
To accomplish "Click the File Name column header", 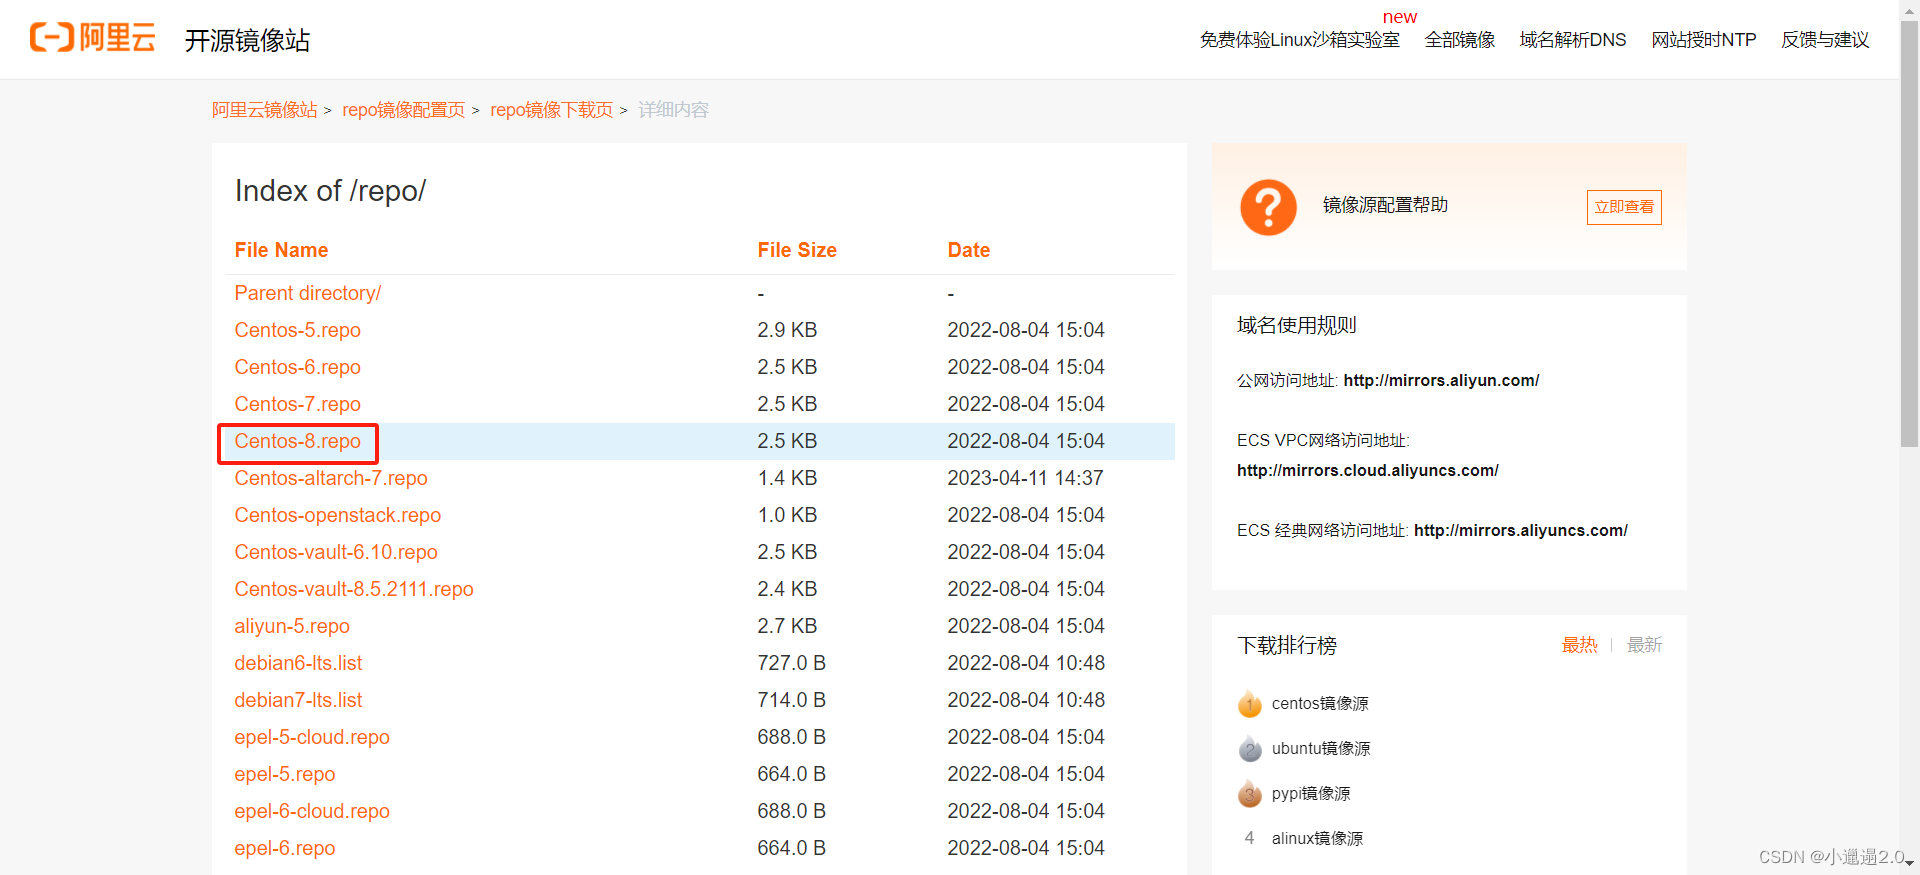I will 281,250.
